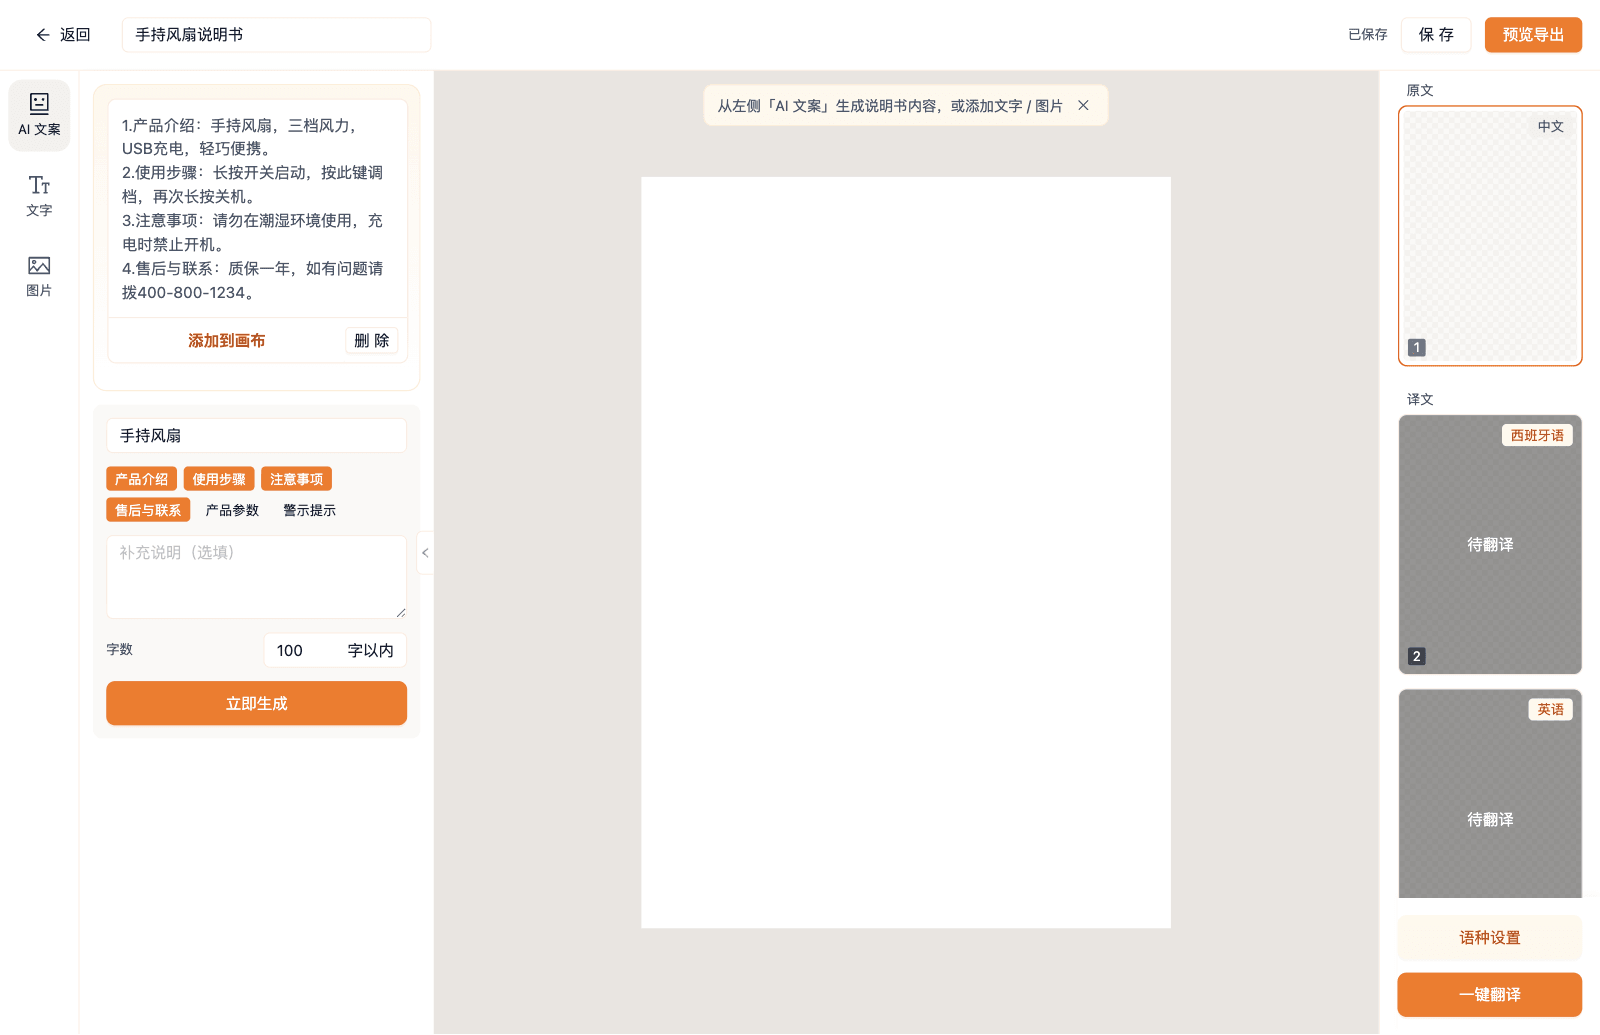Viewport: 1600px width, 1035px height.
Task: Select the 英语 translation thumbnail
Action: pyautogui.click(x=1490, y=794)
